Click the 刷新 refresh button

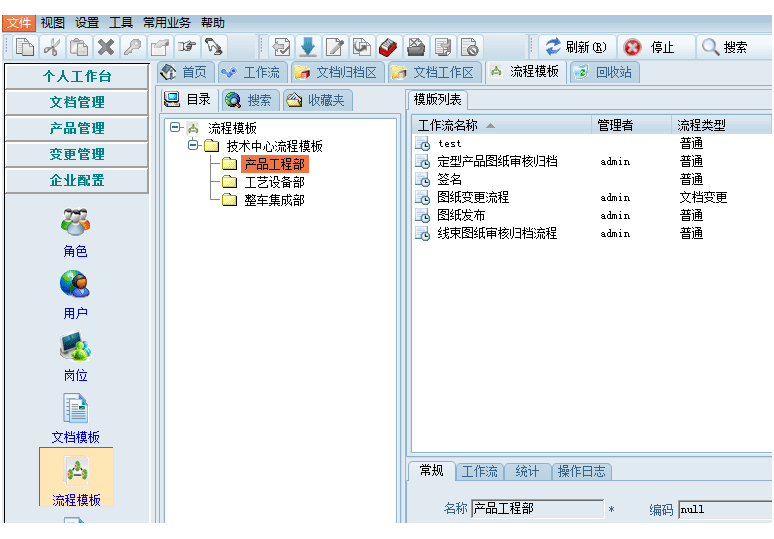tap(576, 47)
